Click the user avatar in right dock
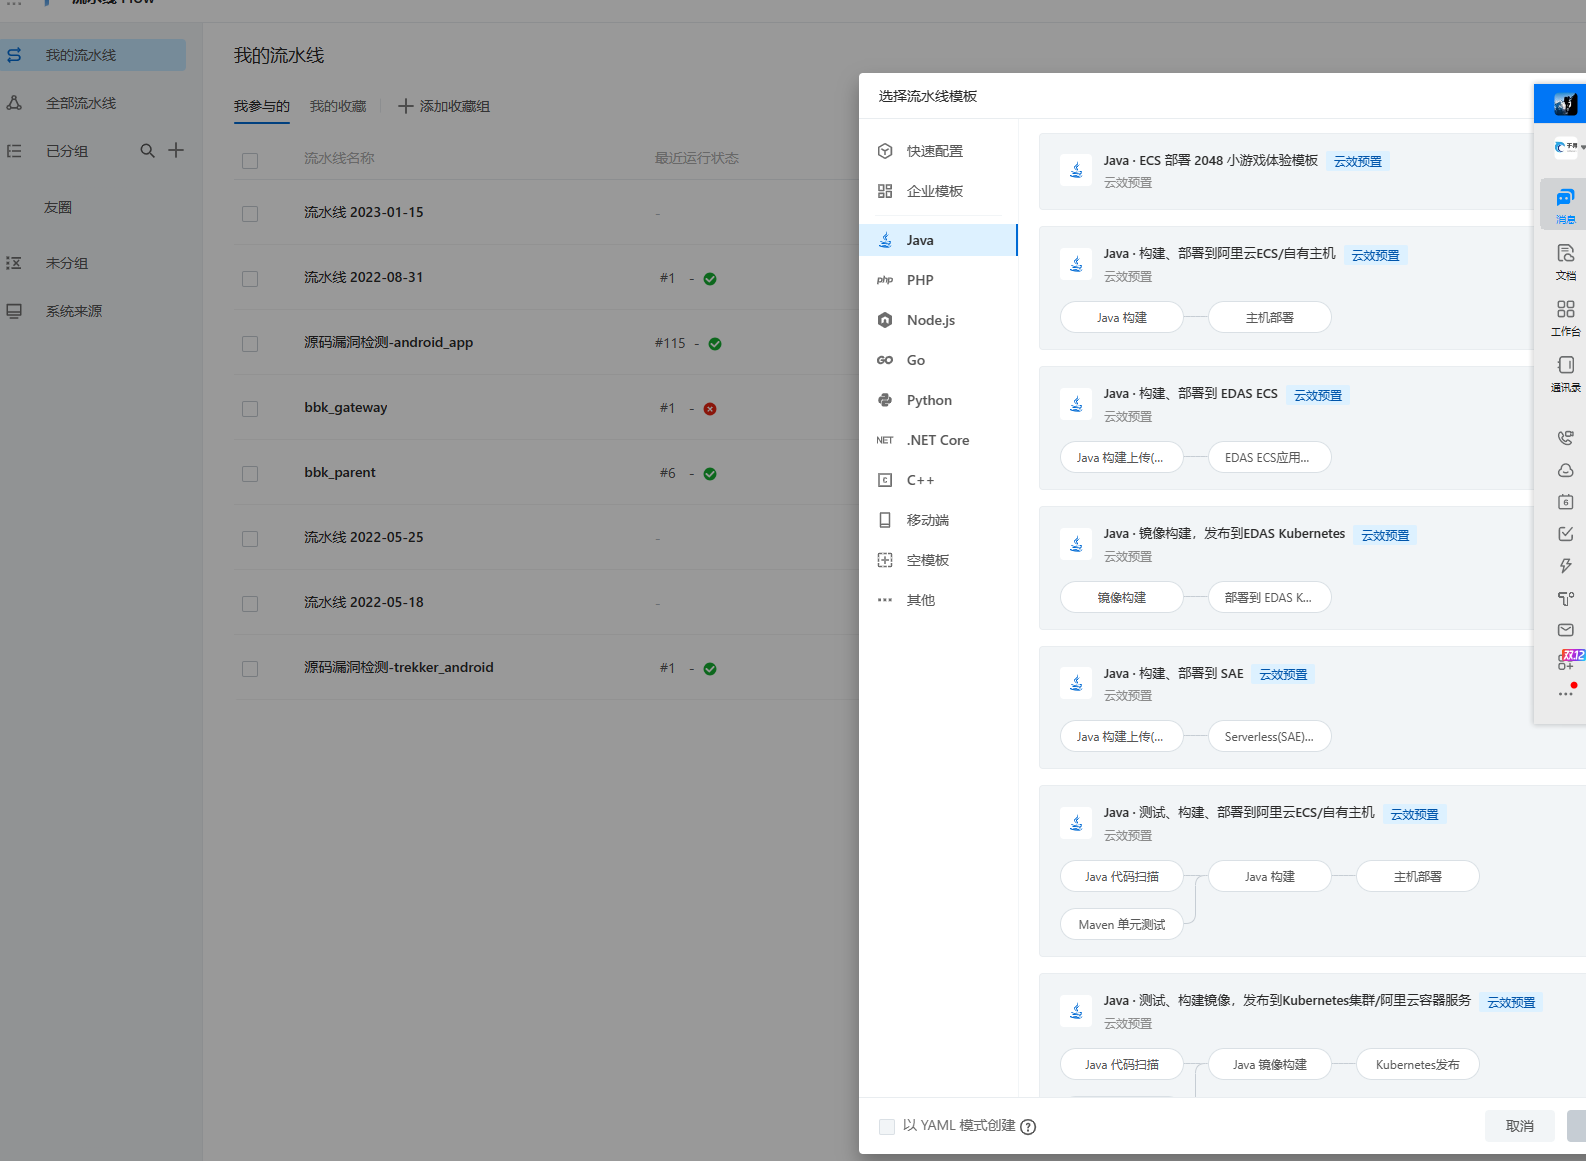The height and width of the screenshot is (1161, 1586). (1565, 103)
